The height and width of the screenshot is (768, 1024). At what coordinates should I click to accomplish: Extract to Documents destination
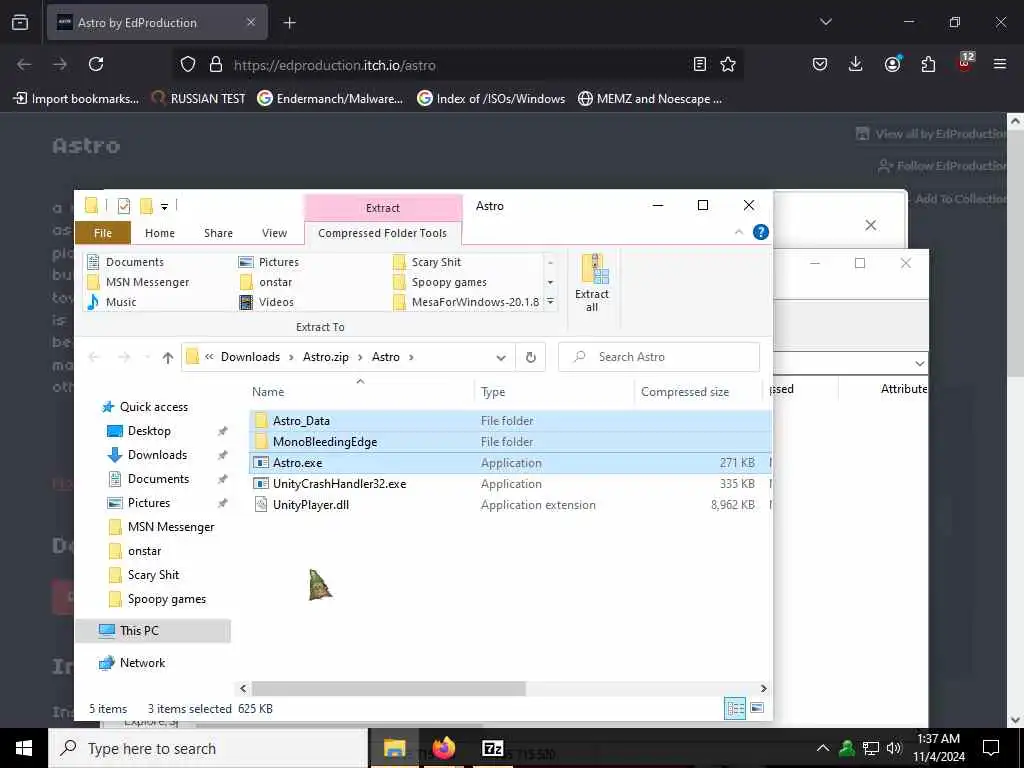coord(126,262)
